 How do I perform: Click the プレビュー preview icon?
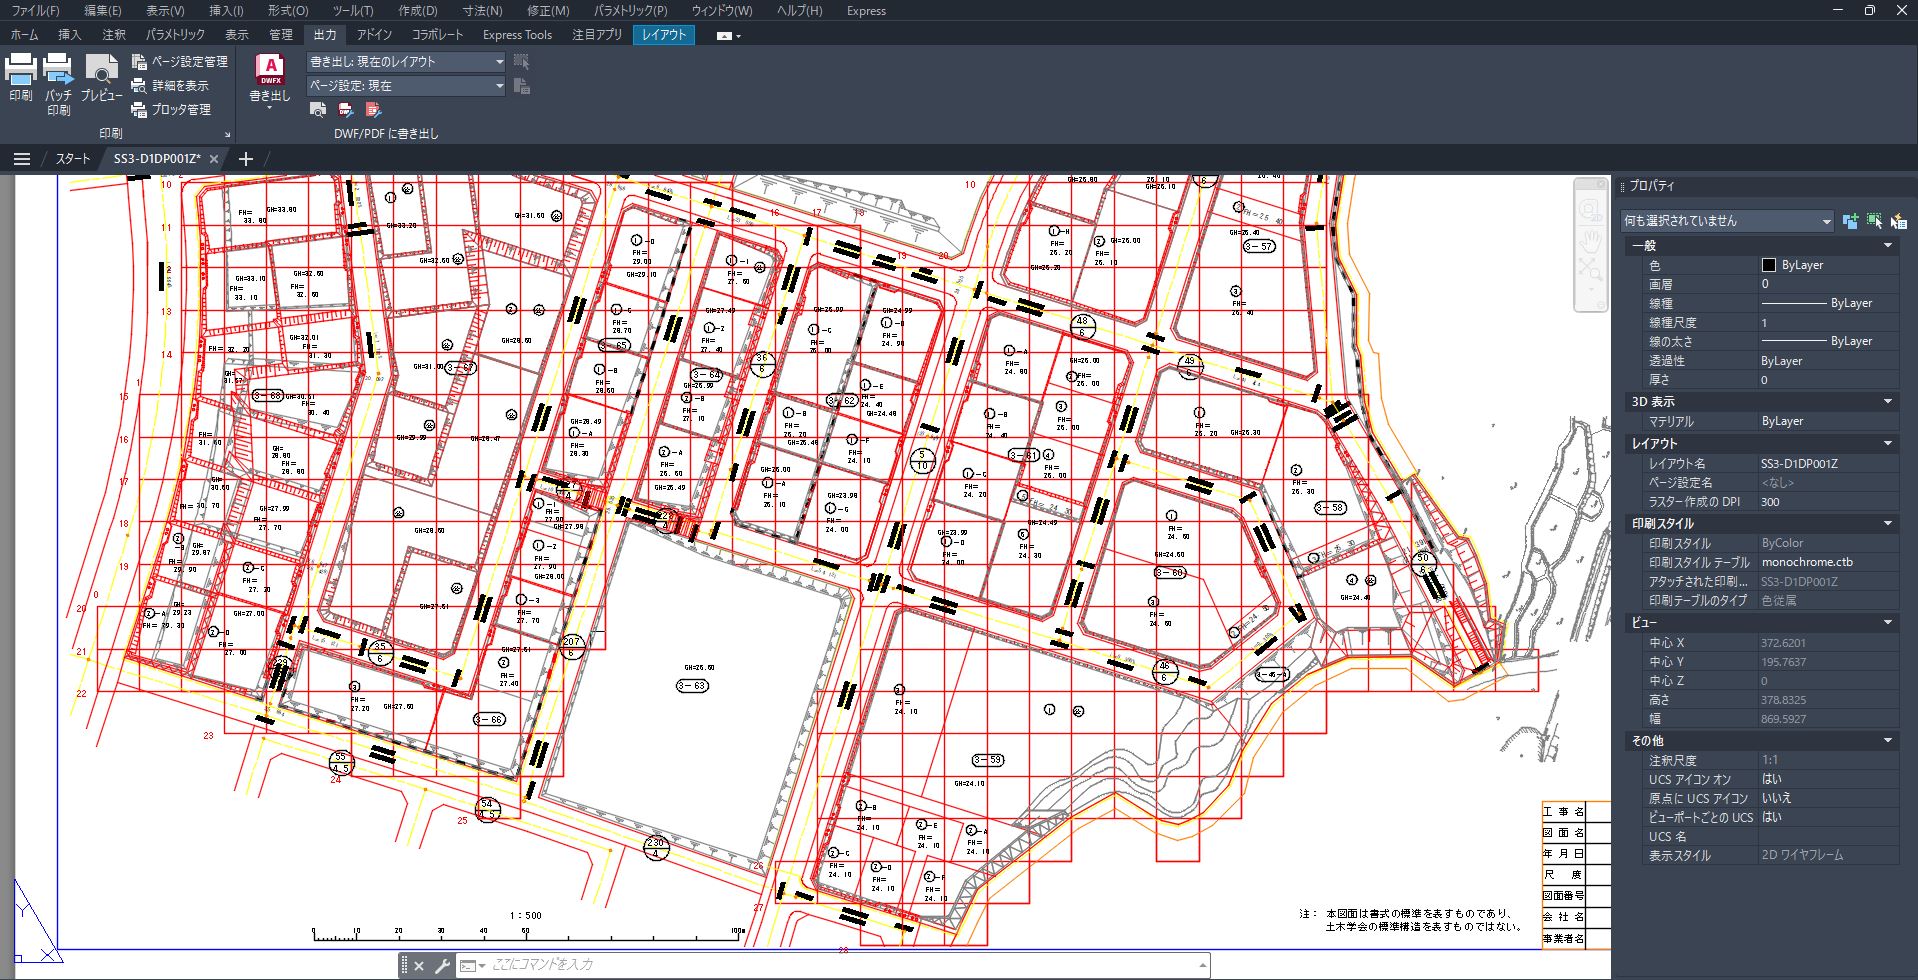tap(101, 70)
